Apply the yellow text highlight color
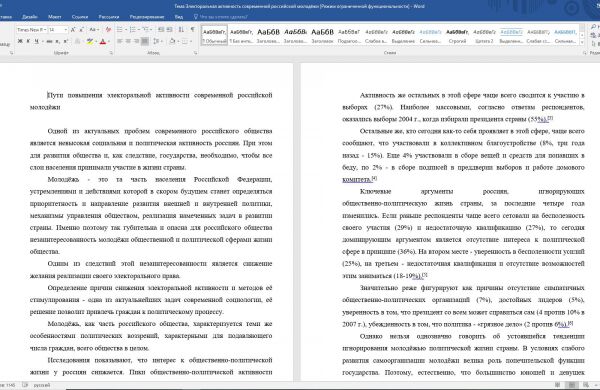The width and height of the screenshot is (600, 390). pyautogui.click(x=90, y=41)
